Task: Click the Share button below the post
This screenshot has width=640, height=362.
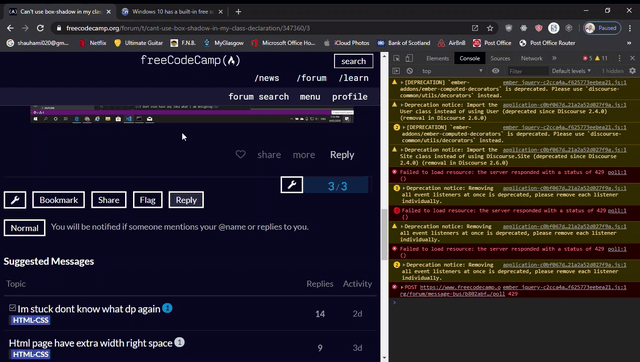Action: pos(109,200)
